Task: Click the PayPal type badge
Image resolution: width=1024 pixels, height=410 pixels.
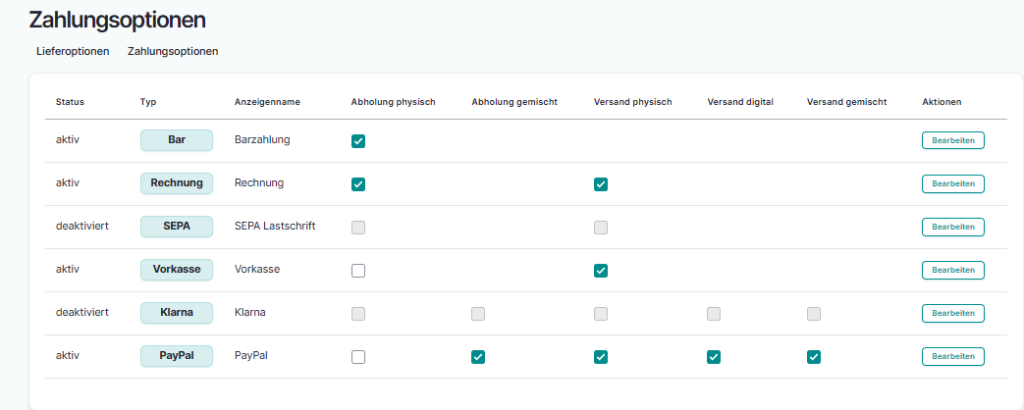Action: pyautogui.click(x=176, y=356)
